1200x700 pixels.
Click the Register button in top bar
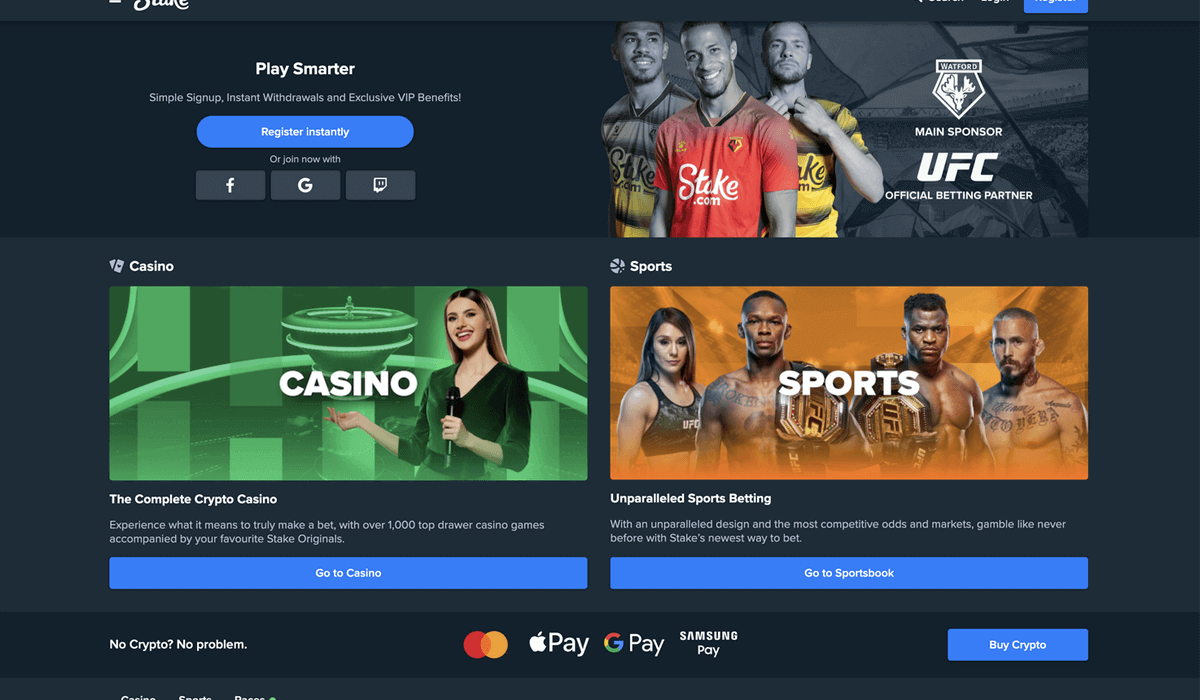(x=1056, y=4)
